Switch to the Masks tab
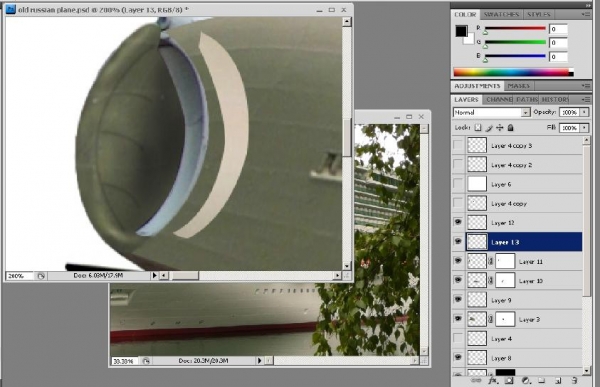Screen dimensions: 600x387 [518, 86]
